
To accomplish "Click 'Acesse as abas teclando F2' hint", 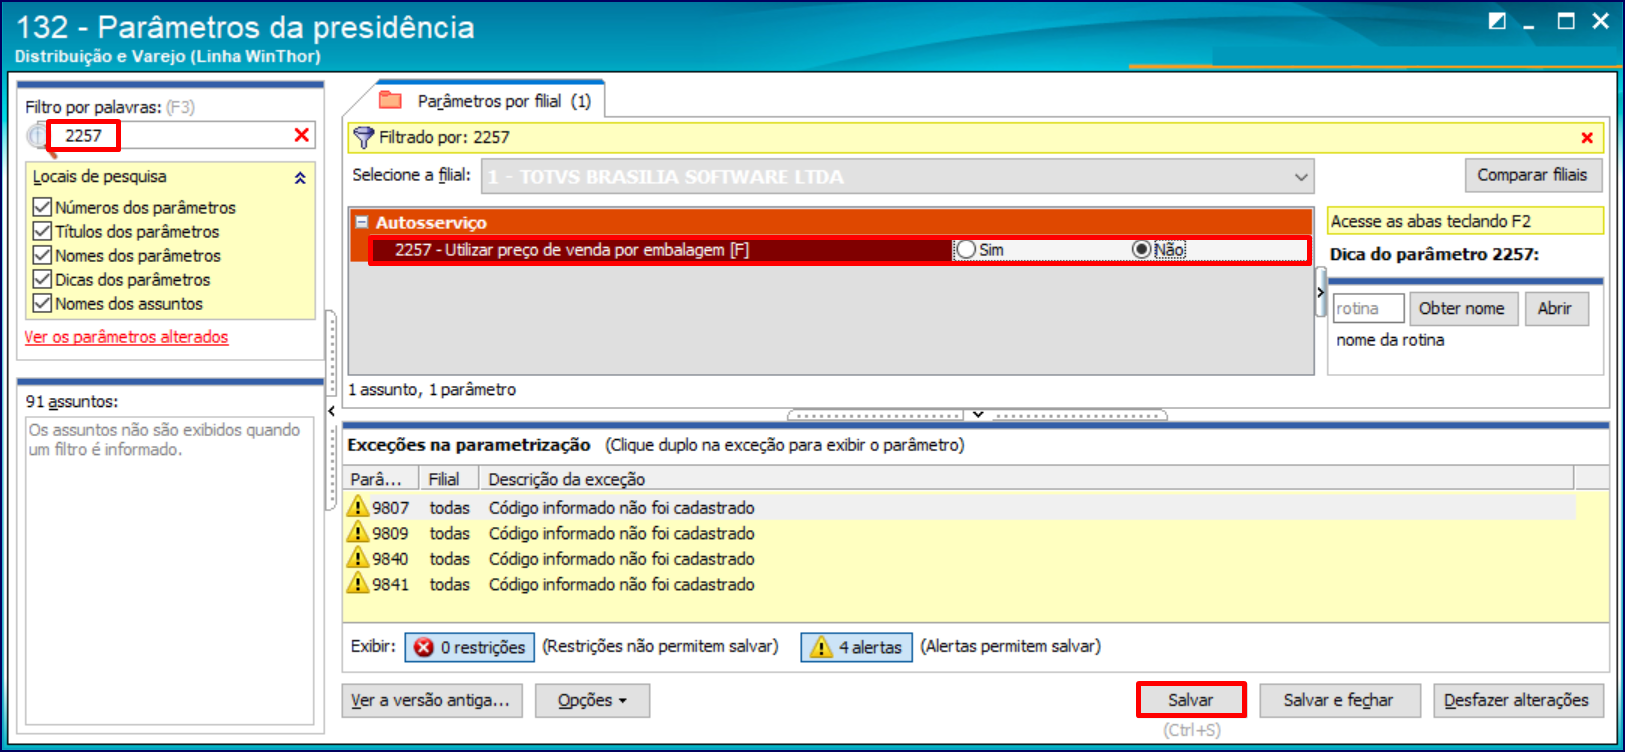I will (x=1465, y=221).
